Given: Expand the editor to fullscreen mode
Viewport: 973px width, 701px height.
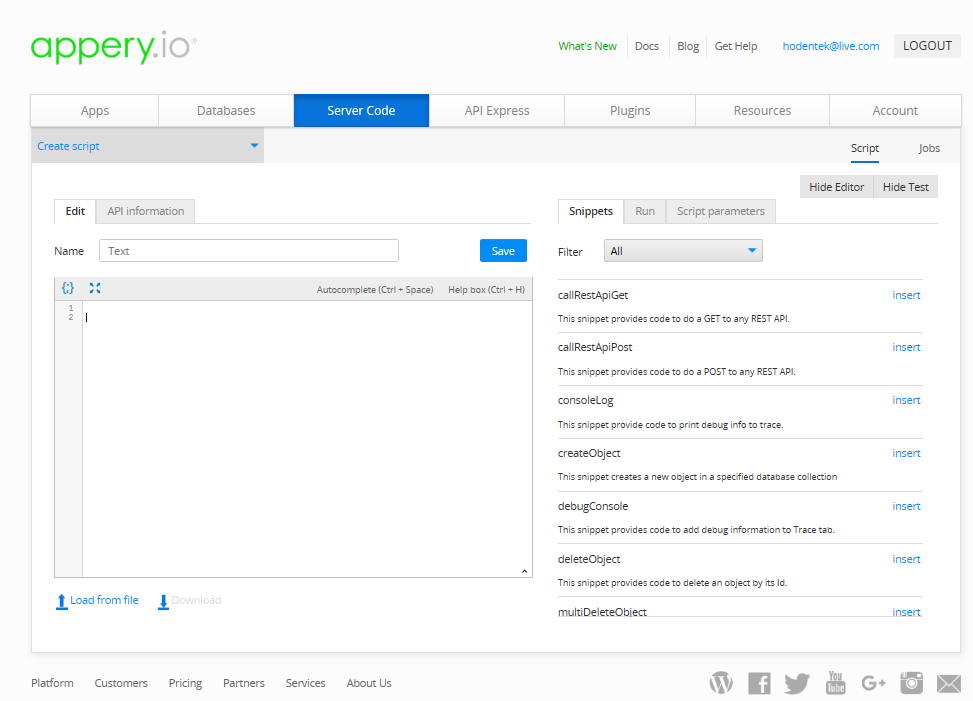Looking at the screenshot, I should 95,288.
